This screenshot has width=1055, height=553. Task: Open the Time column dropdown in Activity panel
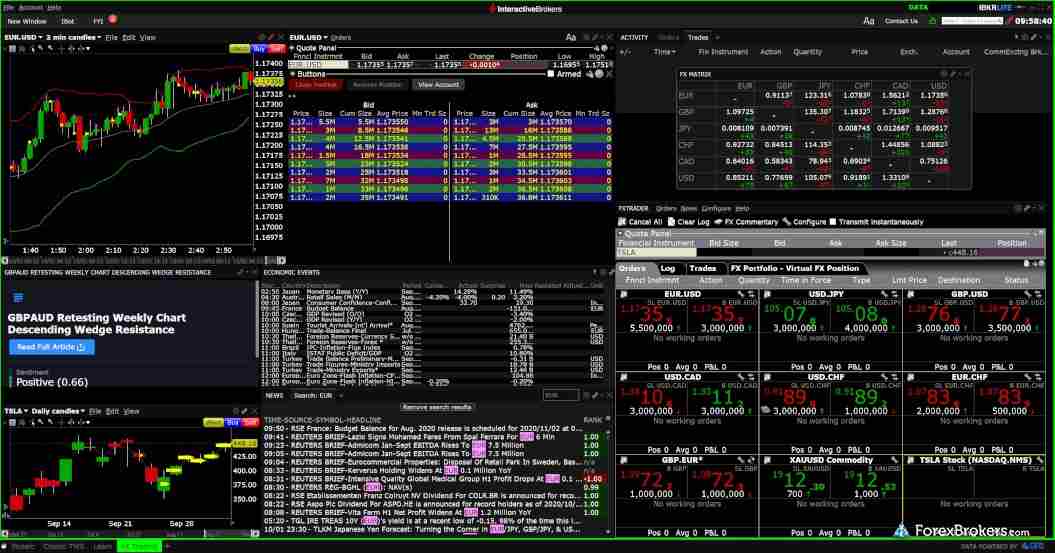(x=664, y=52)
